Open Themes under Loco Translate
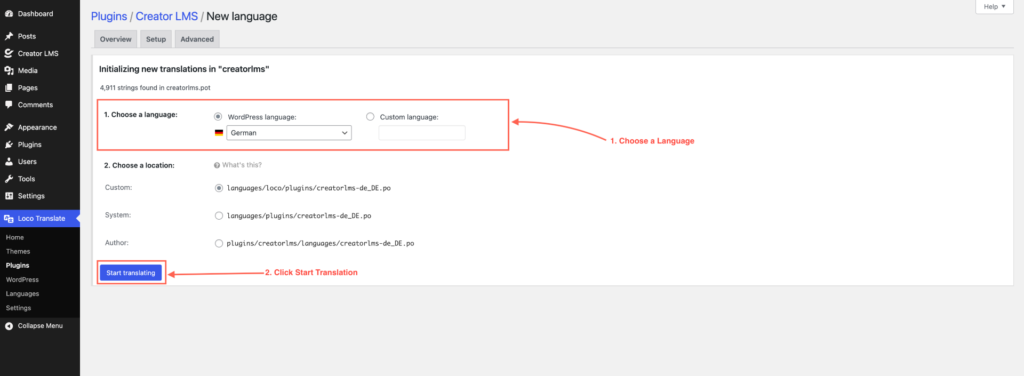Screen dimensions: 1024x376 point(18,251)
